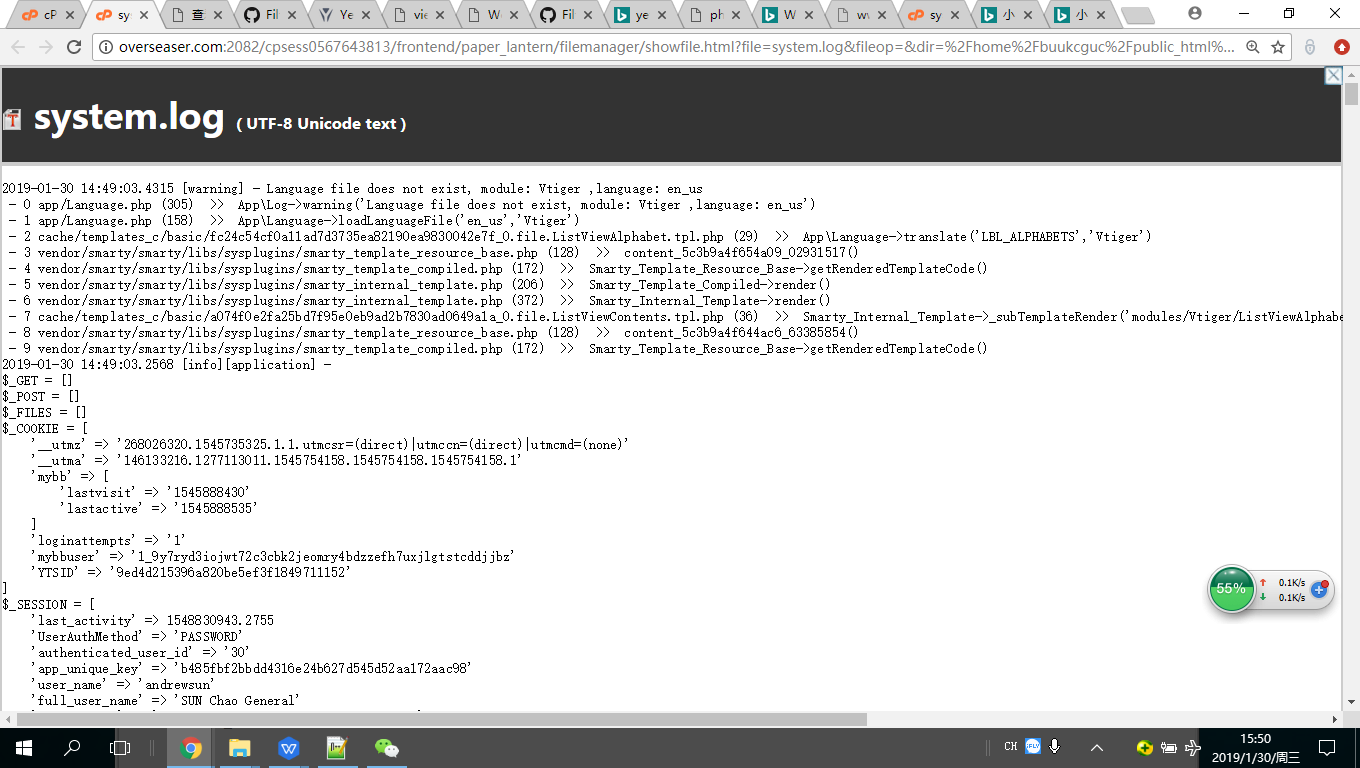Viewport: 1360px width, 768px height.
Task: Close the 'Ye' tab
Action: [x=366, y=15]
